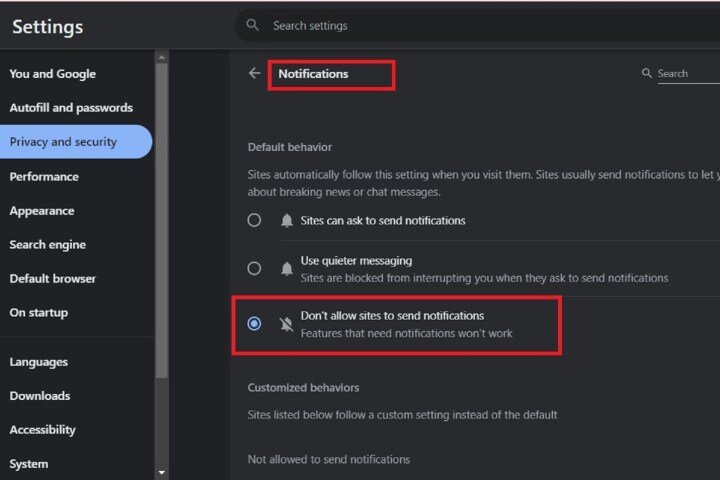This screenshot has height=480, width=720.
Task: Click the bell icon for Sites can ask
Action: click(287, 220)
